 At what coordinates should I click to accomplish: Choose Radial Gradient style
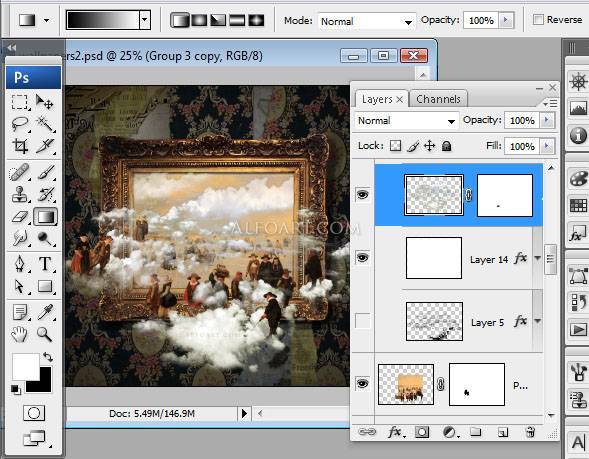click(199, 20)
